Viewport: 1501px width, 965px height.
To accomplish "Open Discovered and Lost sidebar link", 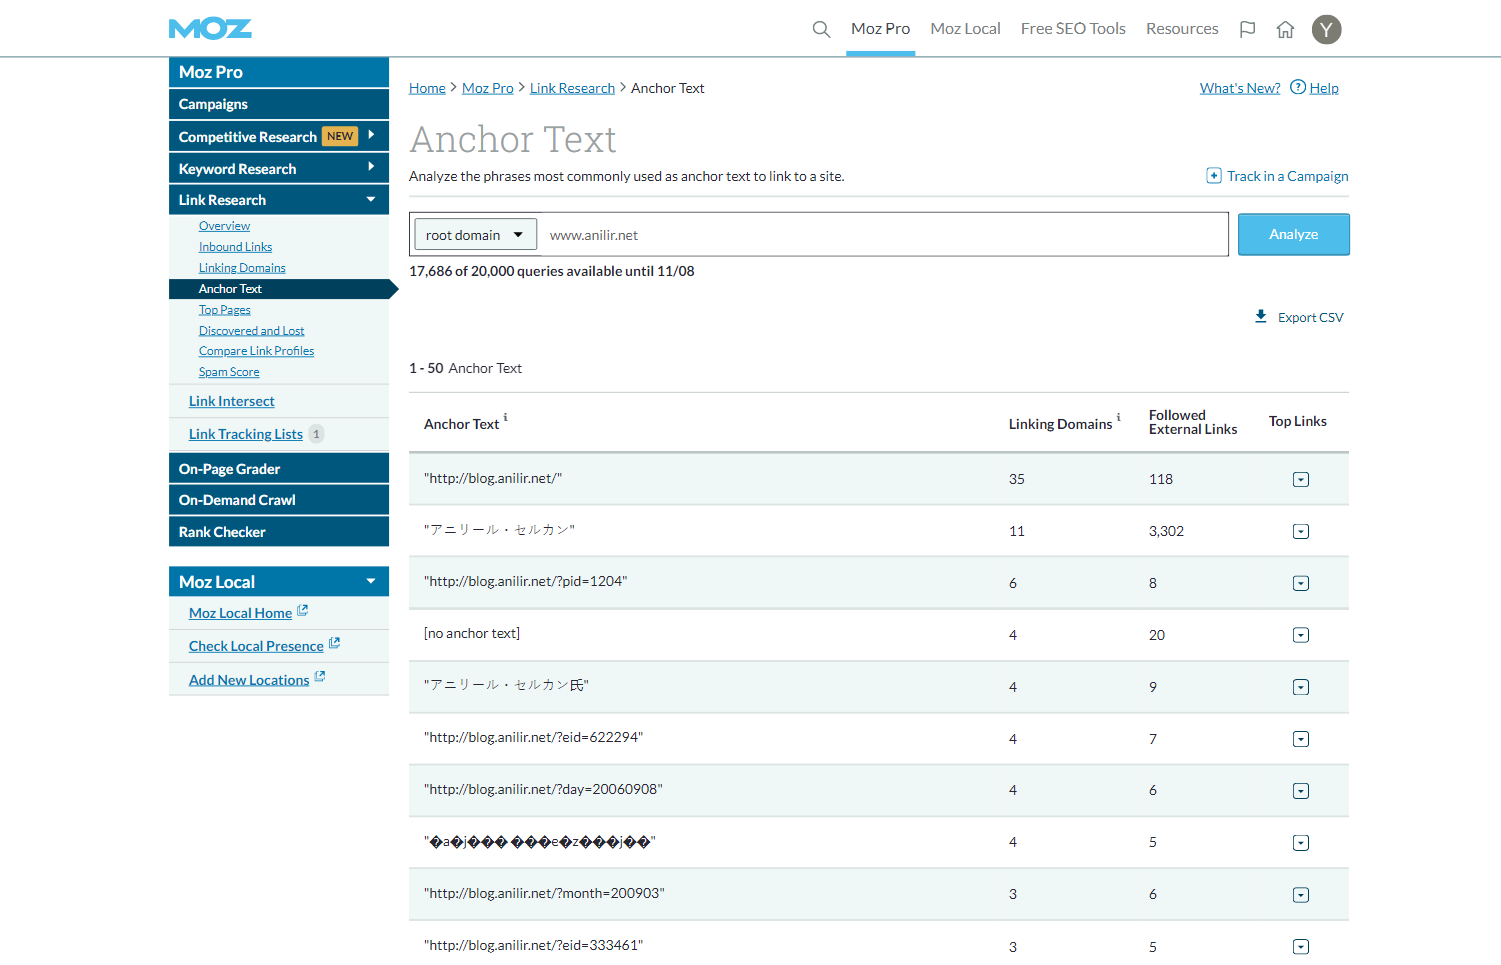I will [x=251, y=331].
